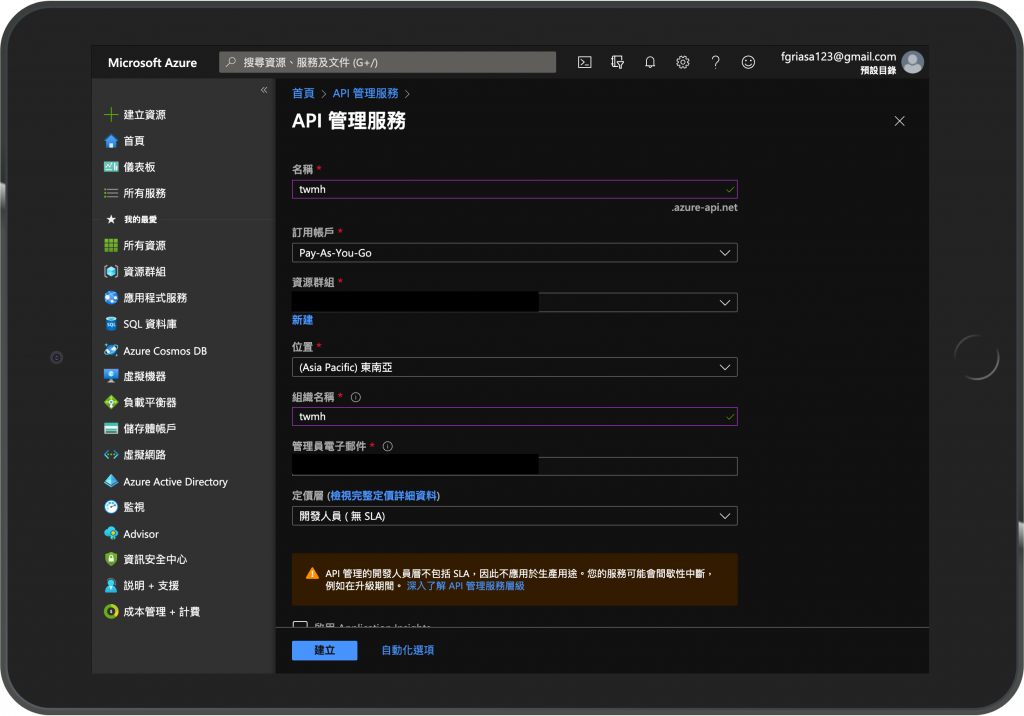Show info tooltip next to 組織名稱
Screen dimensions: 1024x716
(356, 397)
